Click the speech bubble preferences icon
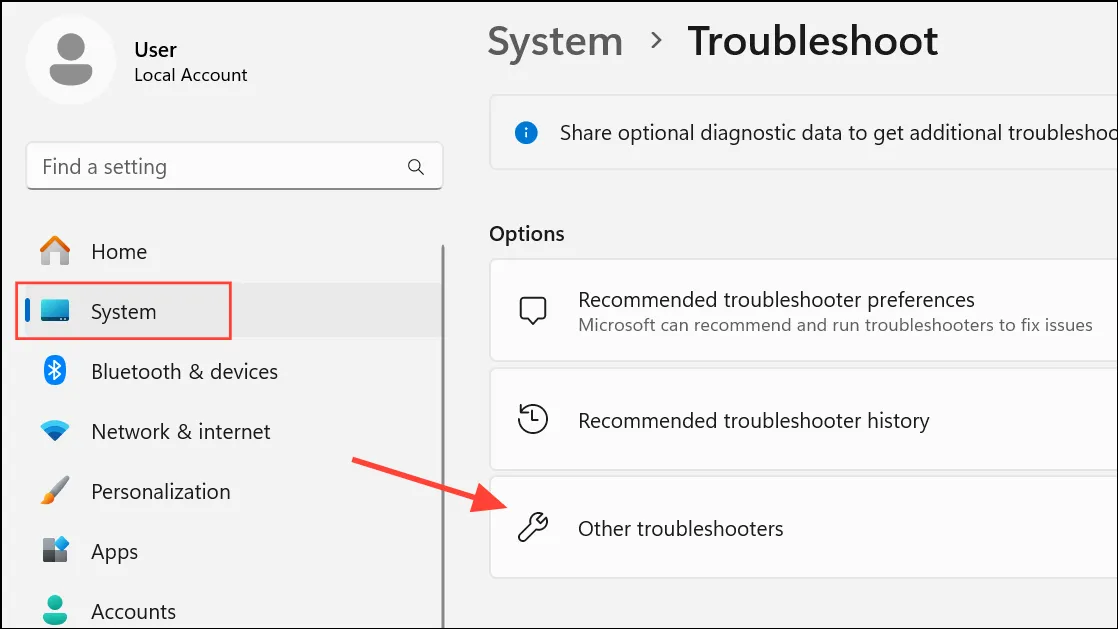This screenshot has height=629, width=1118. coord(533,311)
